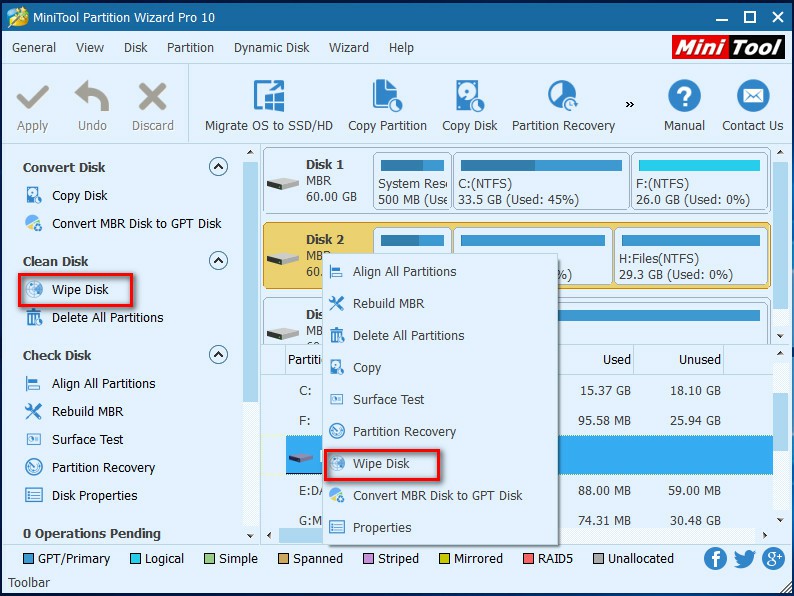Viewport: 794px width, 596px height.
Task: Choose Convert MBR Disk to GPT Disk in the context menu
Action: point(440,496)
